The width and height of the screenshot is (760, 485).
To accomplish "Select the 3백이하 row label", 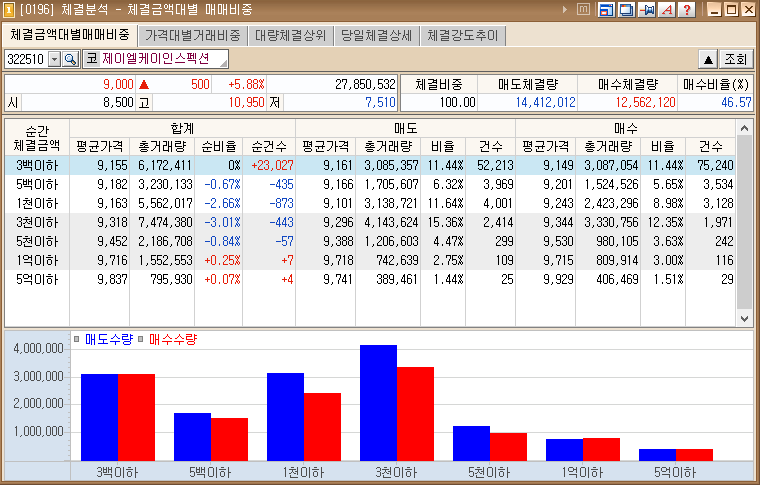I will click(37, 165).
